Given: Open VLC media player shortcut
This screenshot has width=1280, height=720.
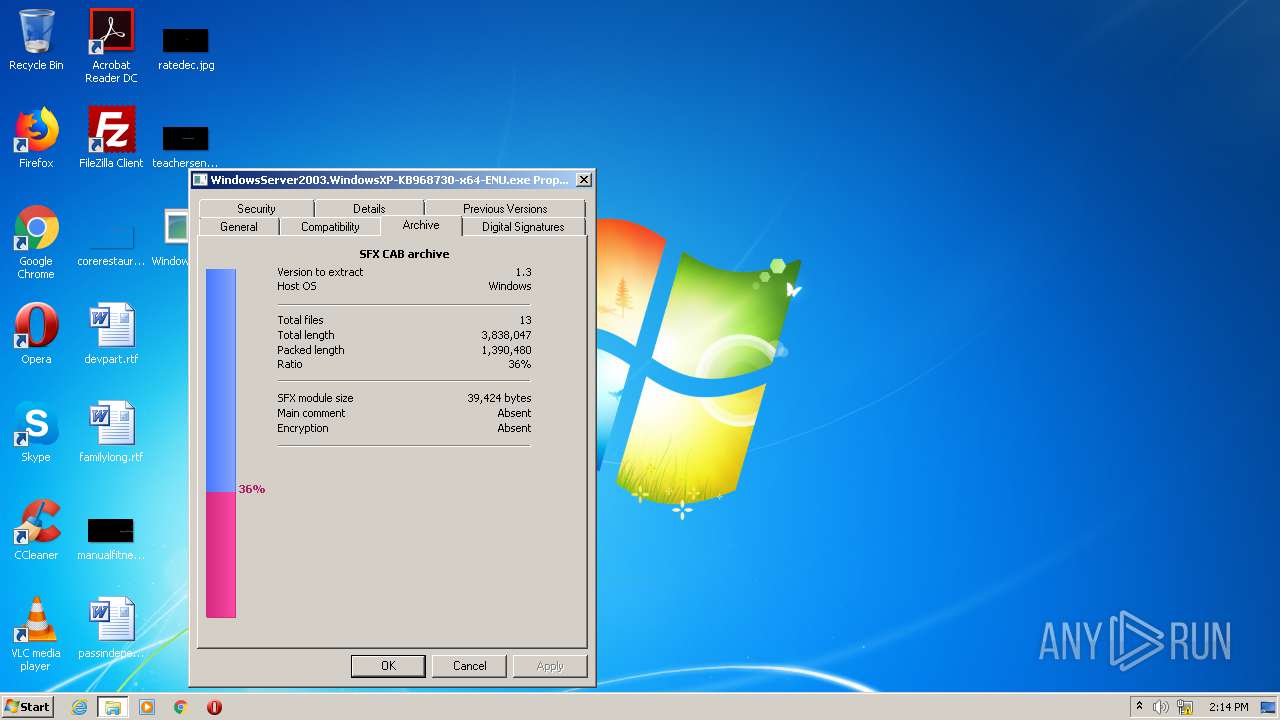Looking at the screenshot, I should click(36, 634).
